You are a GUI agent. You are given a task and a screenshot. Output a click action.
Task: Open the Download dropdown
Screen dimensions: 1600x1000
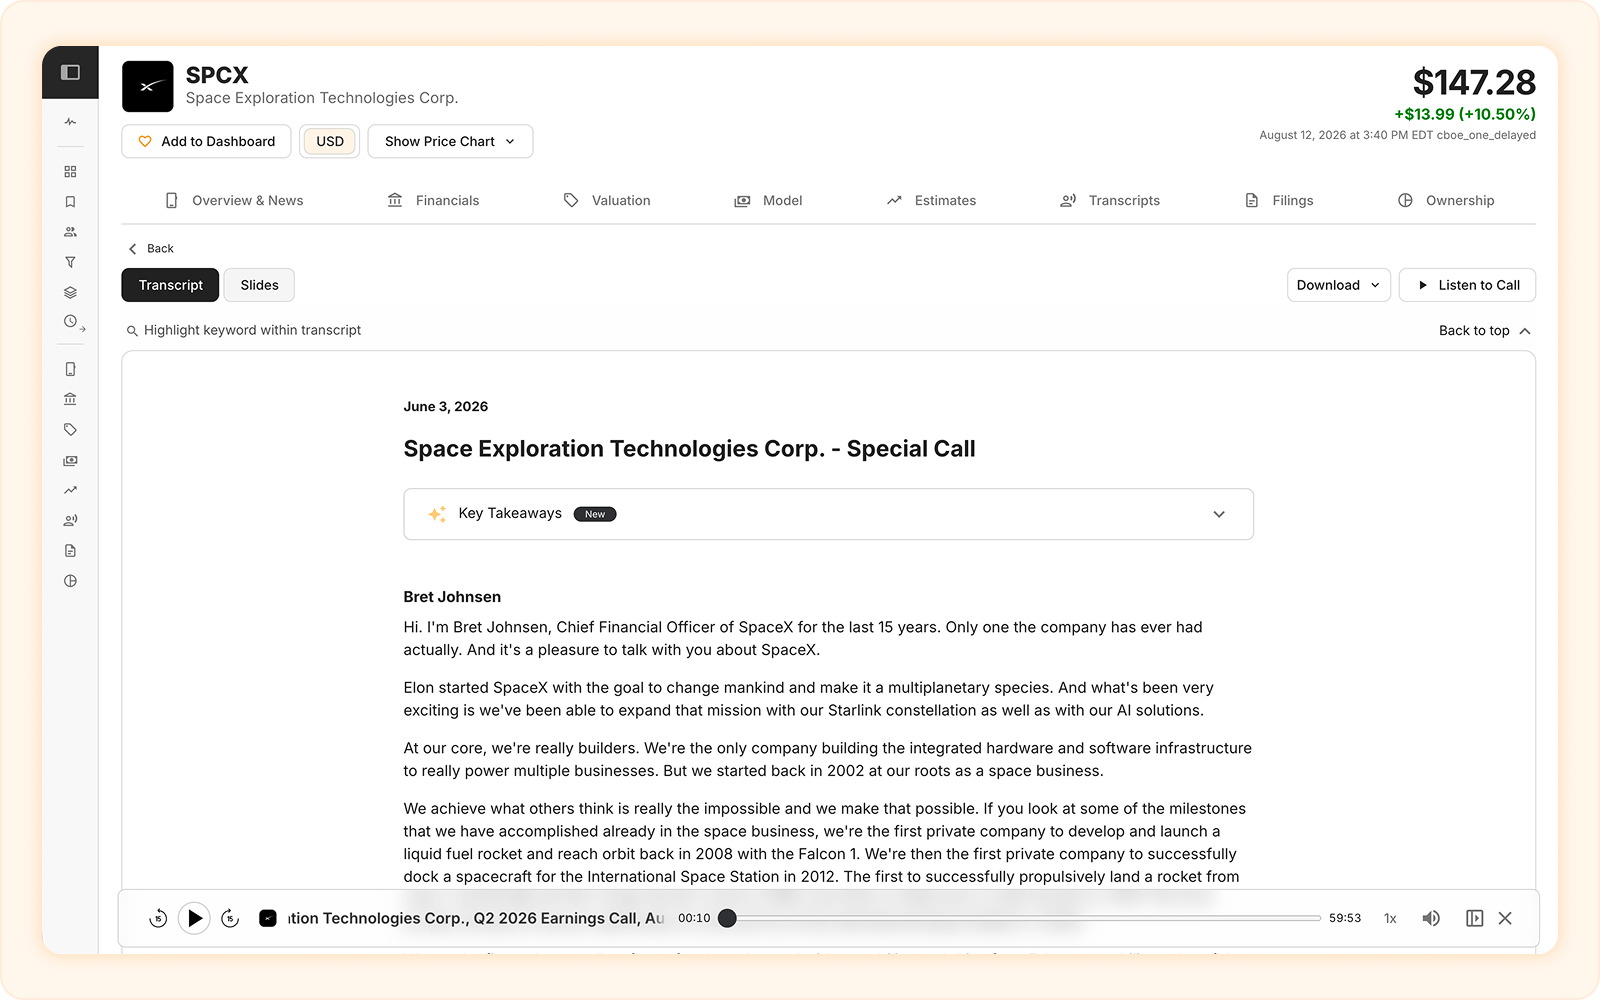coord(1338,285)
